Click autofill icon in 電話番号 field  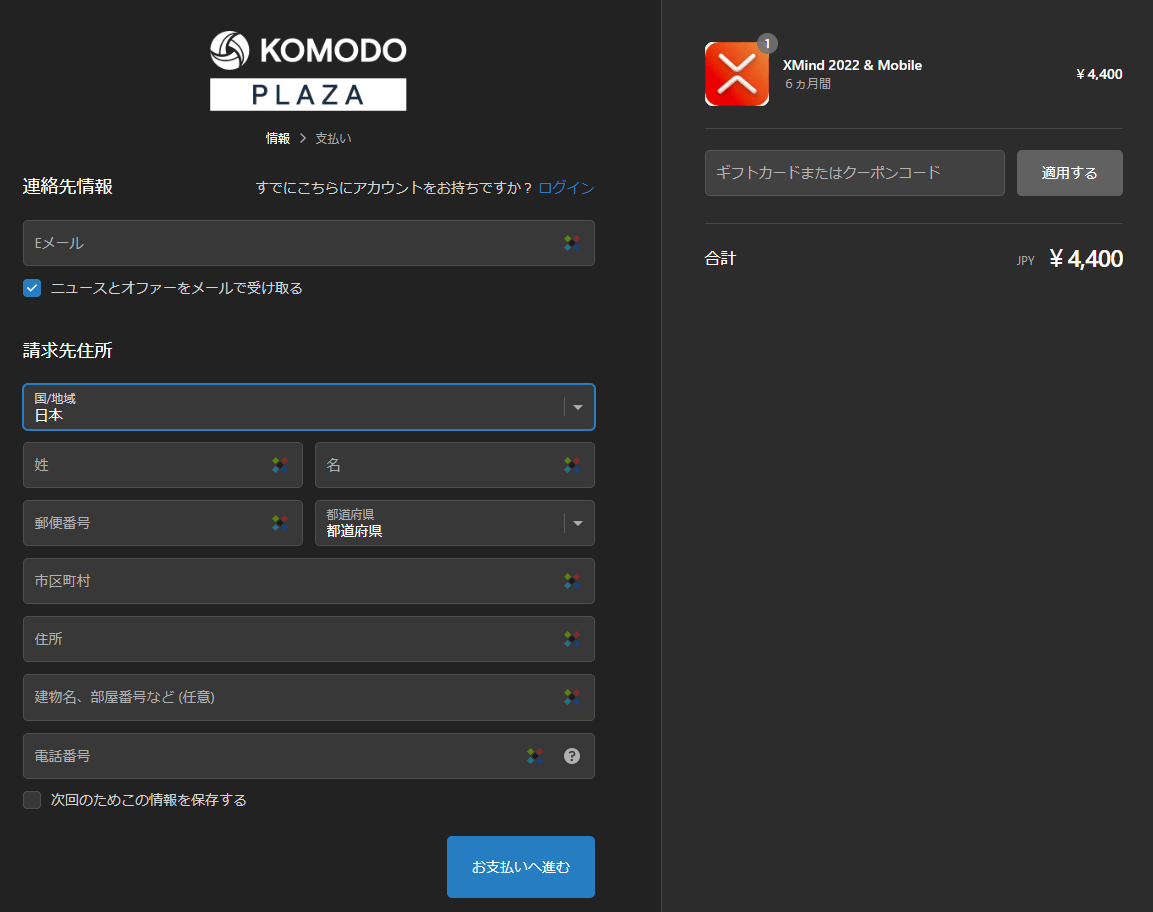(x=535, y=756)
